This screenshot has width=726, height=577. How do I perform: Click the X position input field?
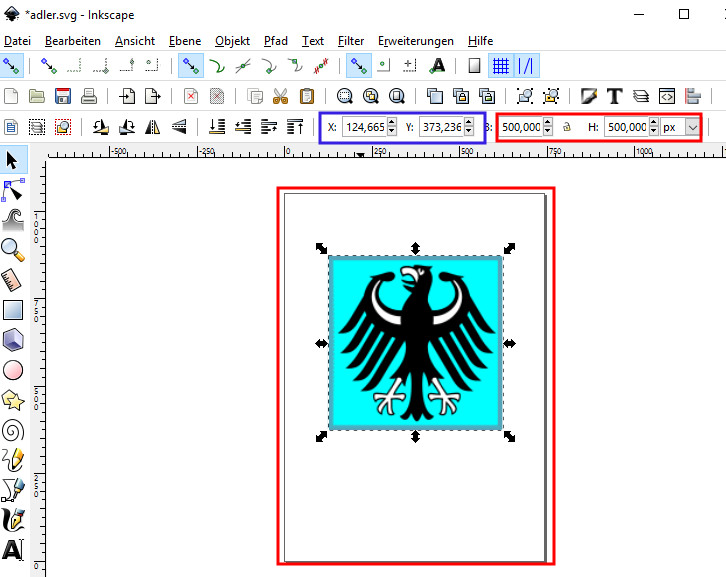[x=364, y=127]
